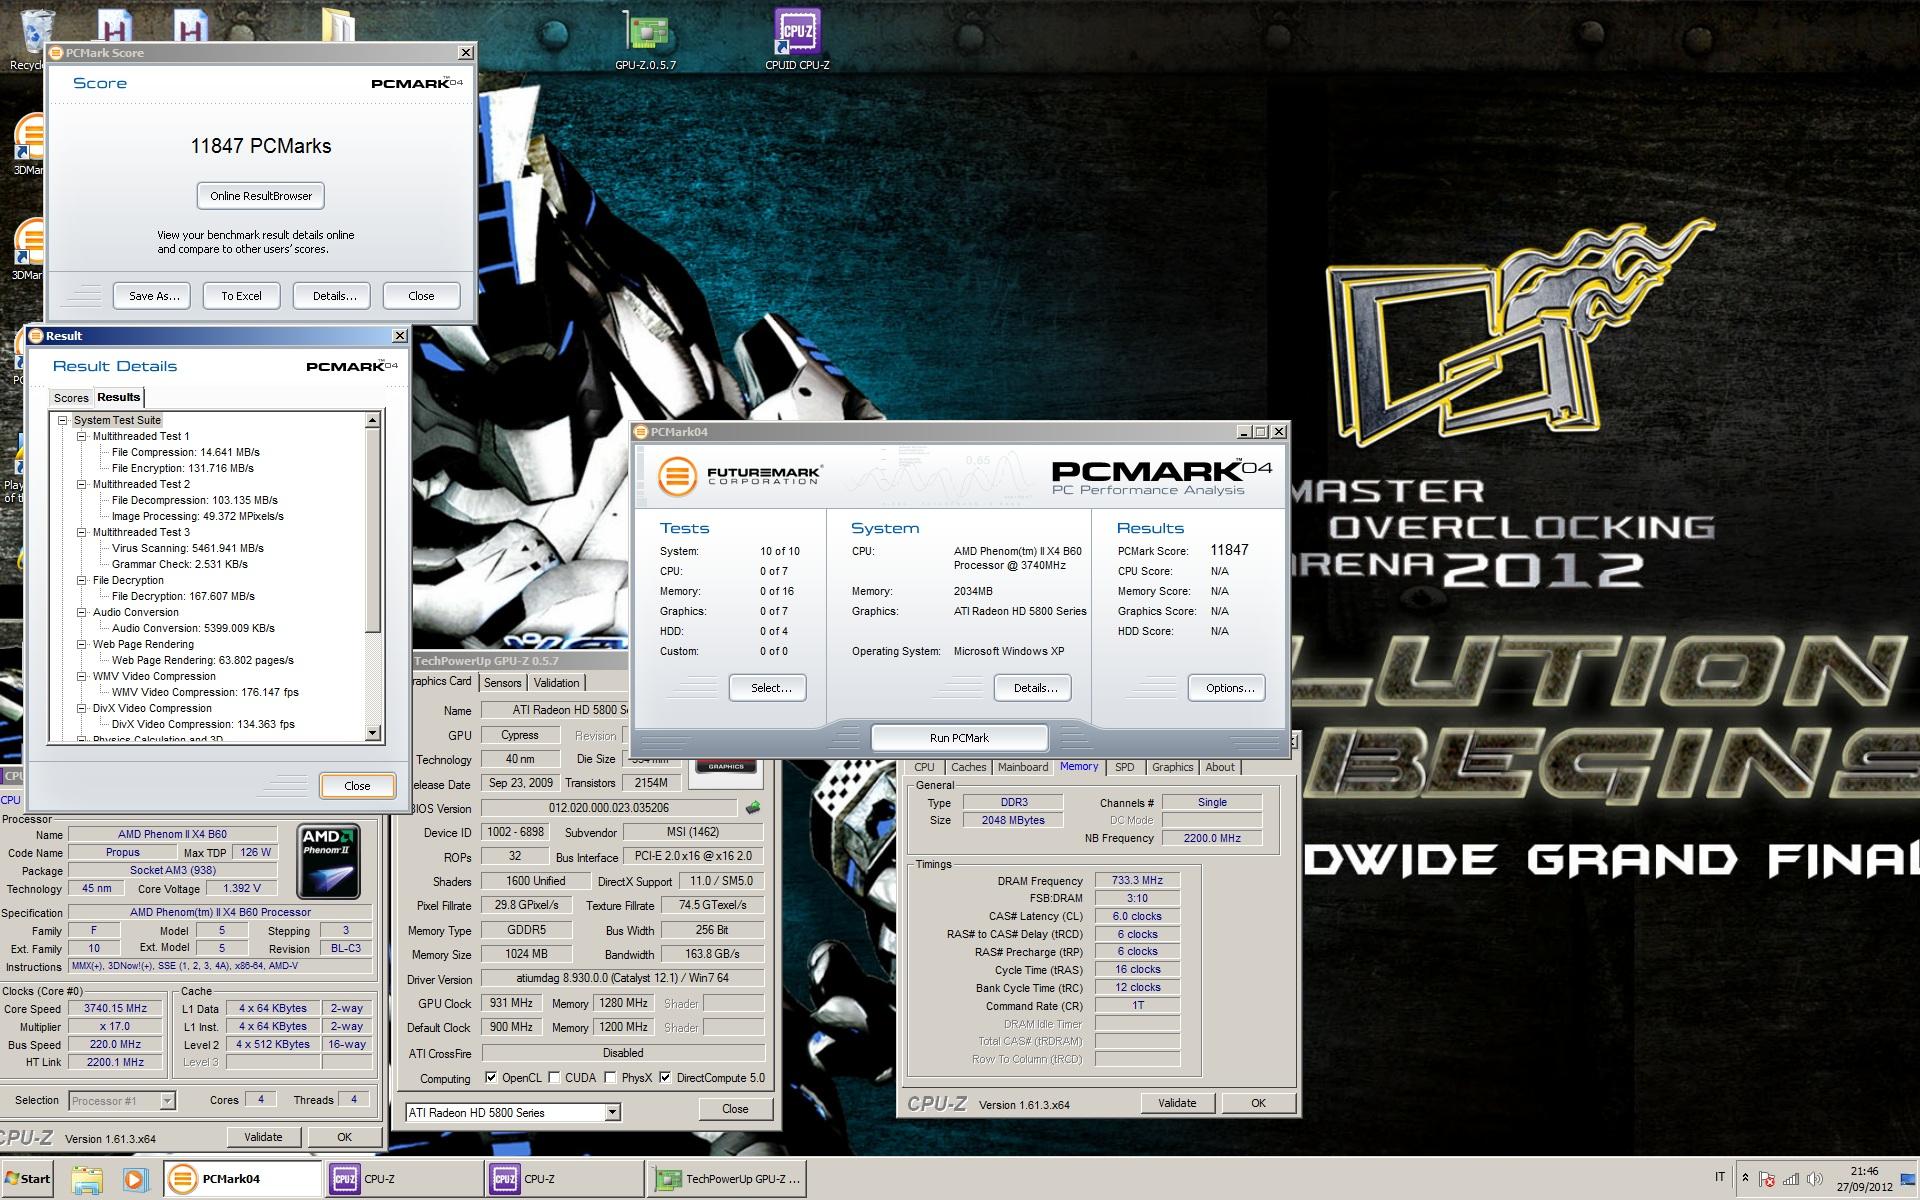Collapse the WMV Video Compression node
This screenshot has height=1200, width=1920.
pos(82,676)
